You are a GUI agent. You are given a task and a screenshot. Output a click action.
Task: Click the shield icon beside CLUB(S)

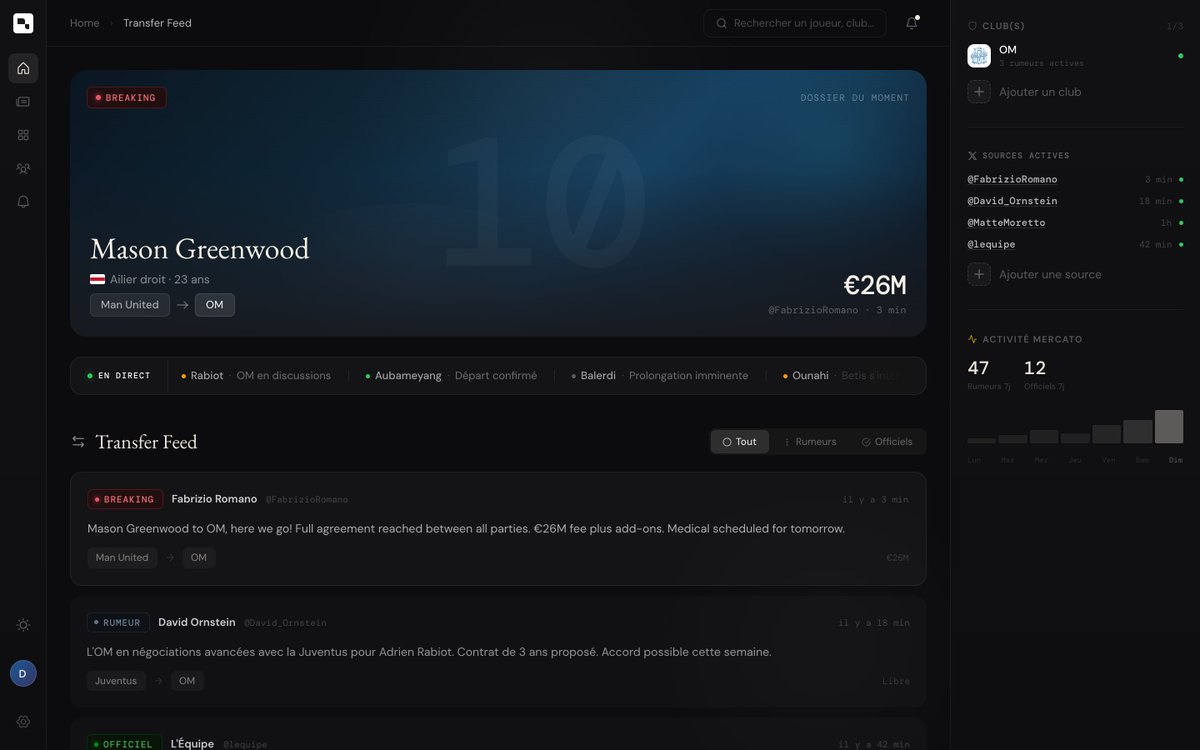click(x=972, y=26)
